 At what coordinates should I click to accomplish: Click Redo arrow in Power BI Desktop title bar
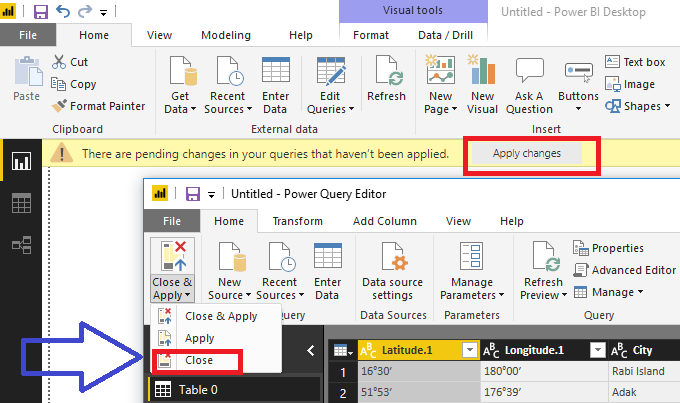85,12
